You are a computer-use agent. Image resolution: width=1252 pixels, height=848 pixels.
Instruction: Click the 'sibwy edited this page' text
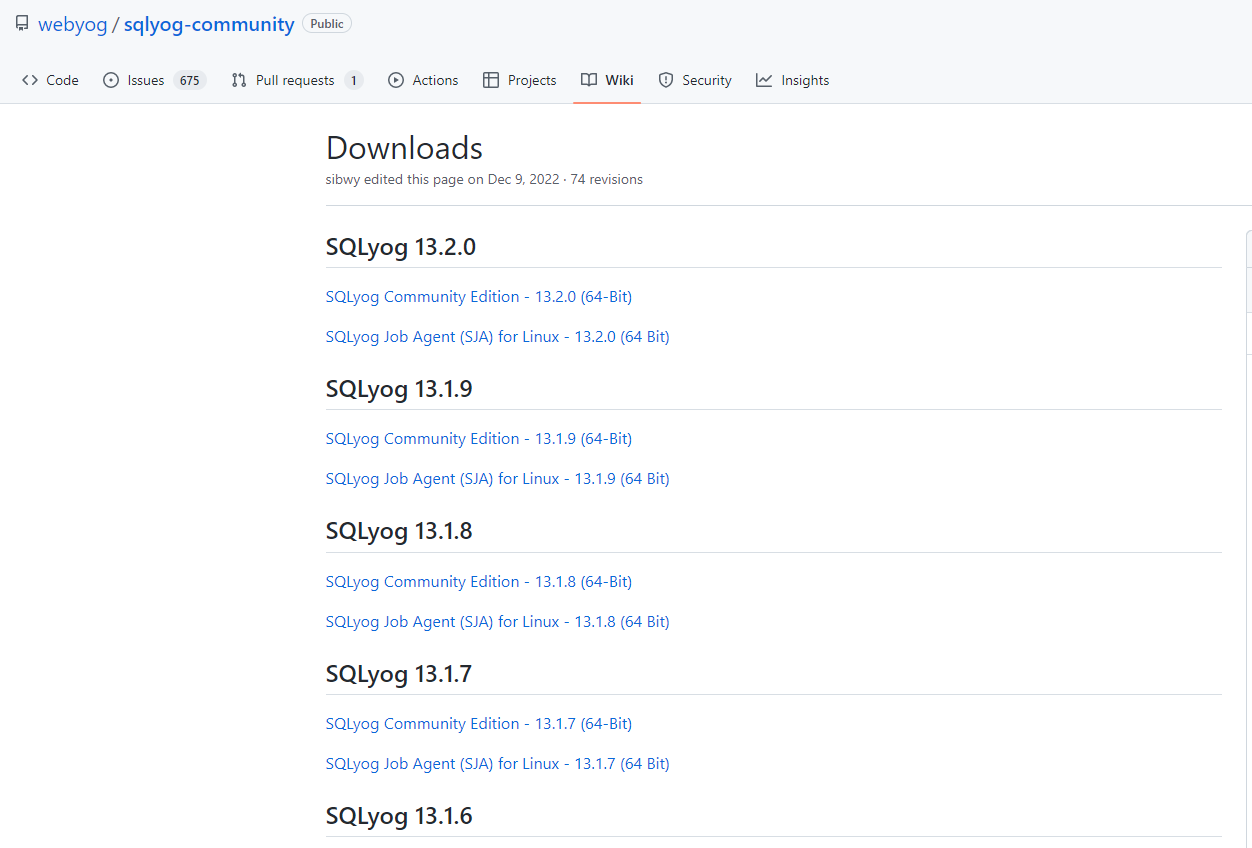coord(395,180)
